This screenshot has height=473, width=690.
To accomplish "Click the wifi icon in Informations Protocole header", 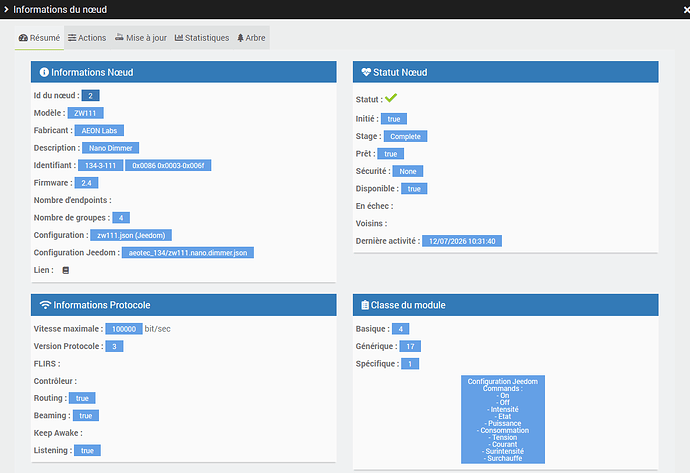I will pyautogui.click(x=45, y=304).
